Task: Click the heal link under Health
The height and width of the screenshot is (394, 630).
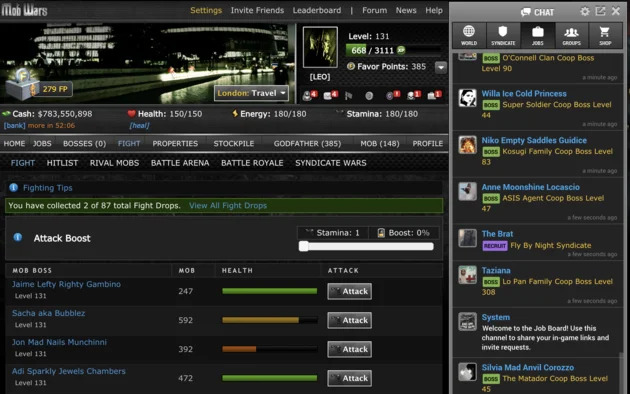Action: 139,126
